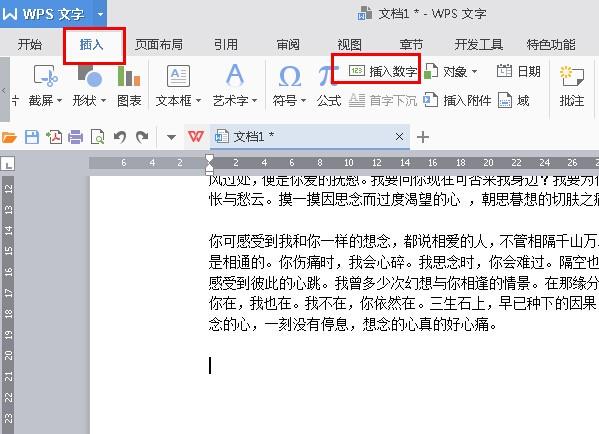Add a new document tab with plus

coord(423,137)
